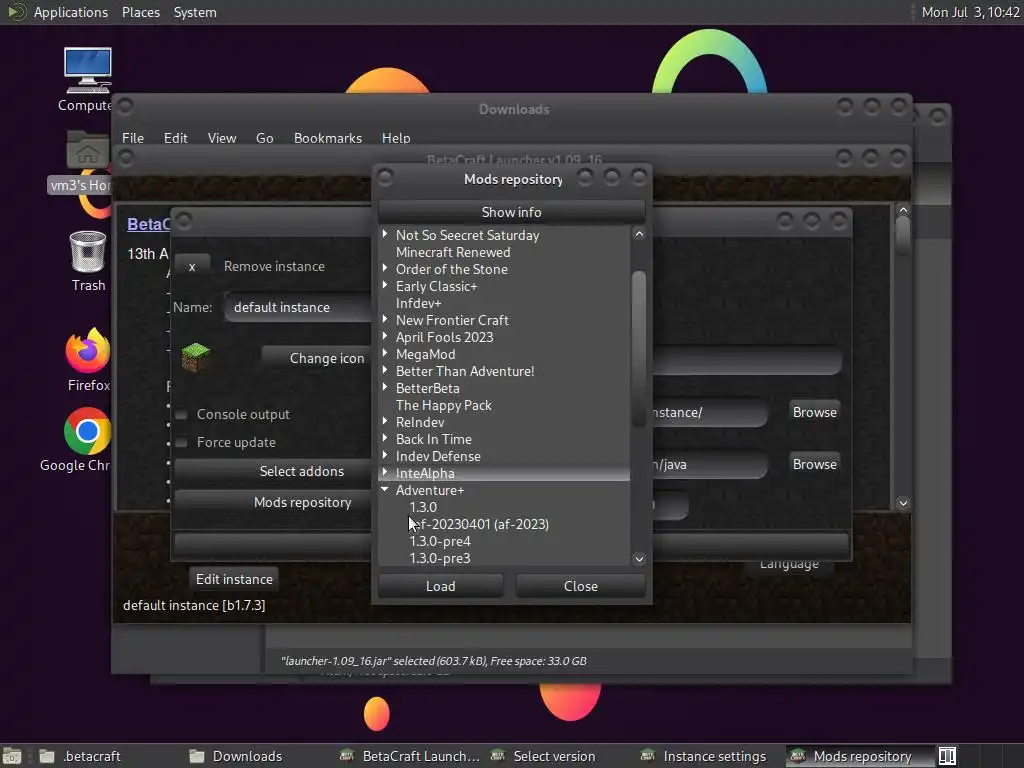
Task: Click the Change icon button
Action: pos(317,358)
